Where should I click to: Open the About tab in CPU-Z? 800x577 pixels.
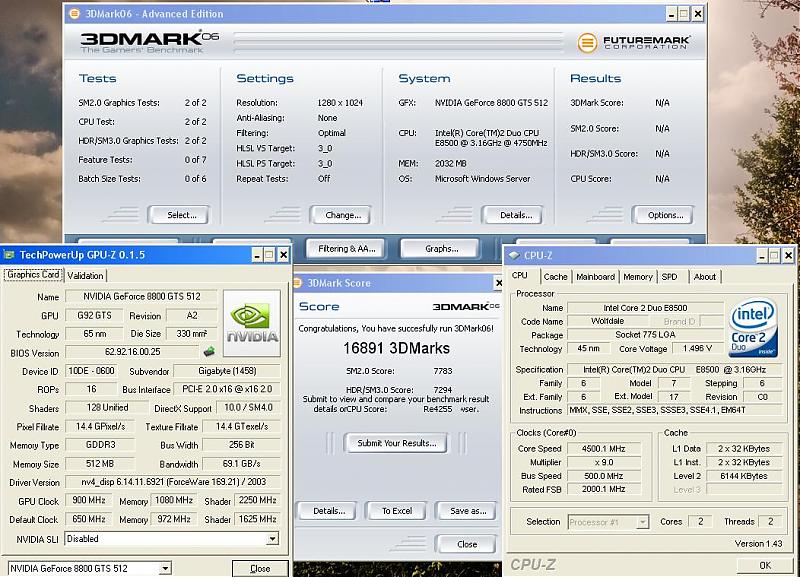705,277
